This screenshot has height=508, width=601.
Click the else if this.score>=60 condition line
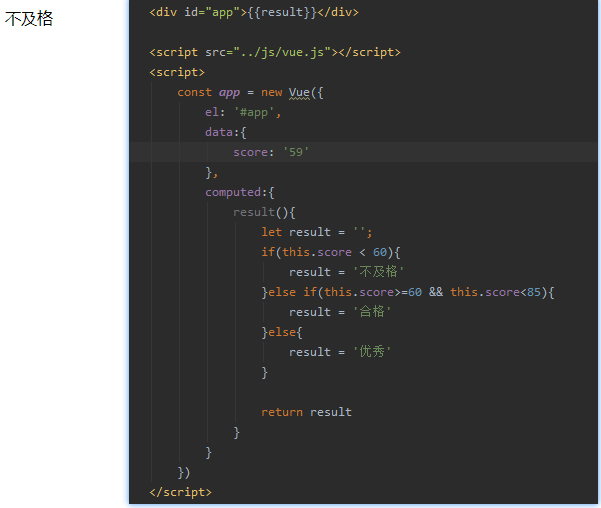click(408, 292)
